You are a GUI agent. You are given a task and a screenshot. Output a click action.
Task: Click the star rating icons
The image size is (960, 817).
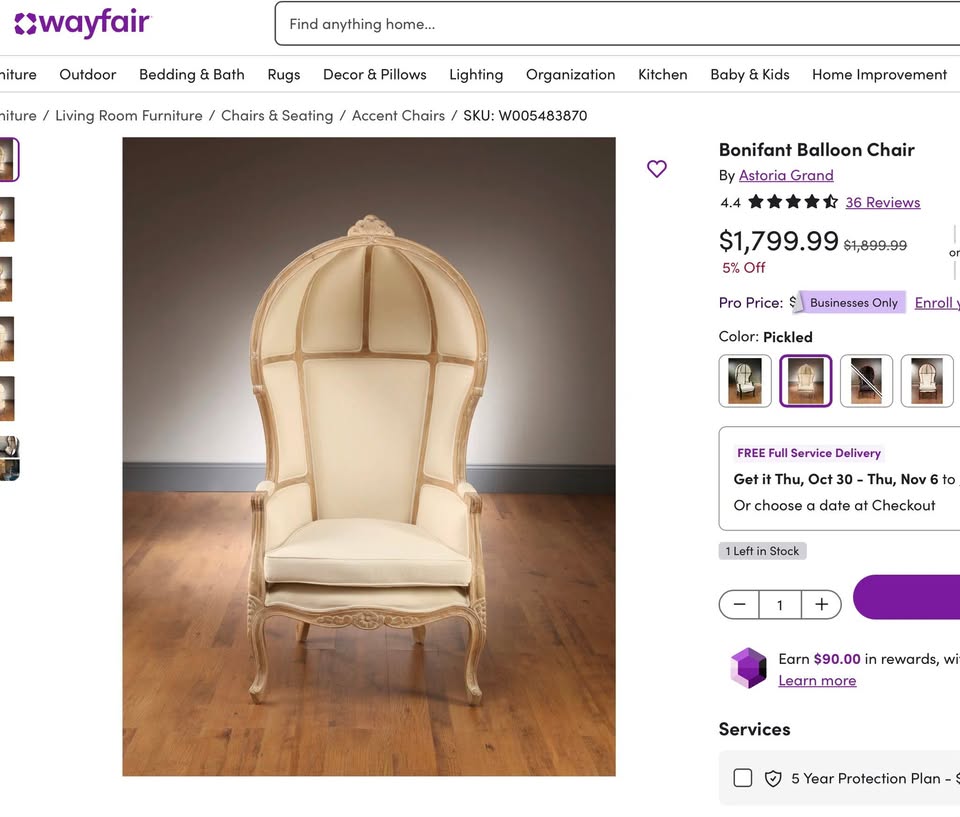coord(792,202)
